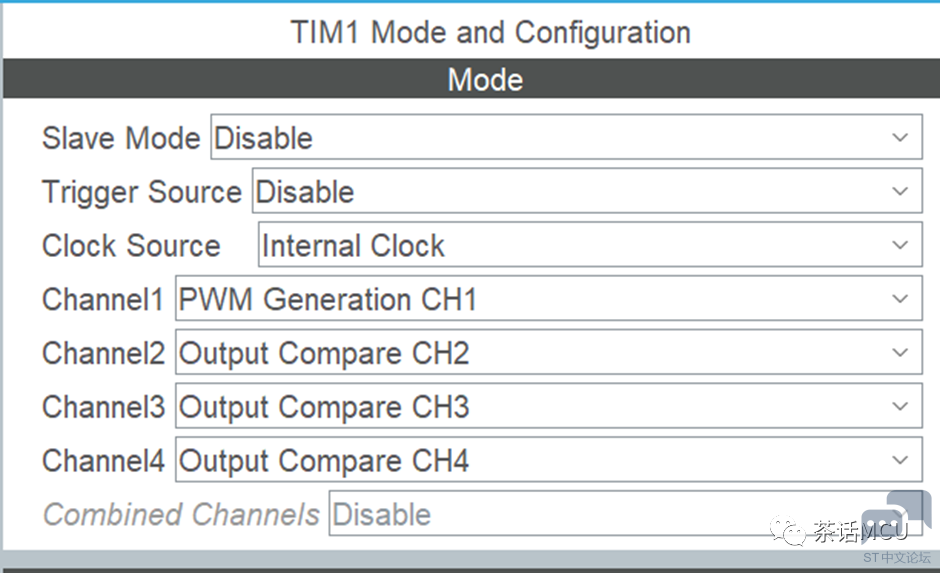940x573 pixels.
Task: Click the Trigger Source chevron arrow
Action: (x=900, y=192)
